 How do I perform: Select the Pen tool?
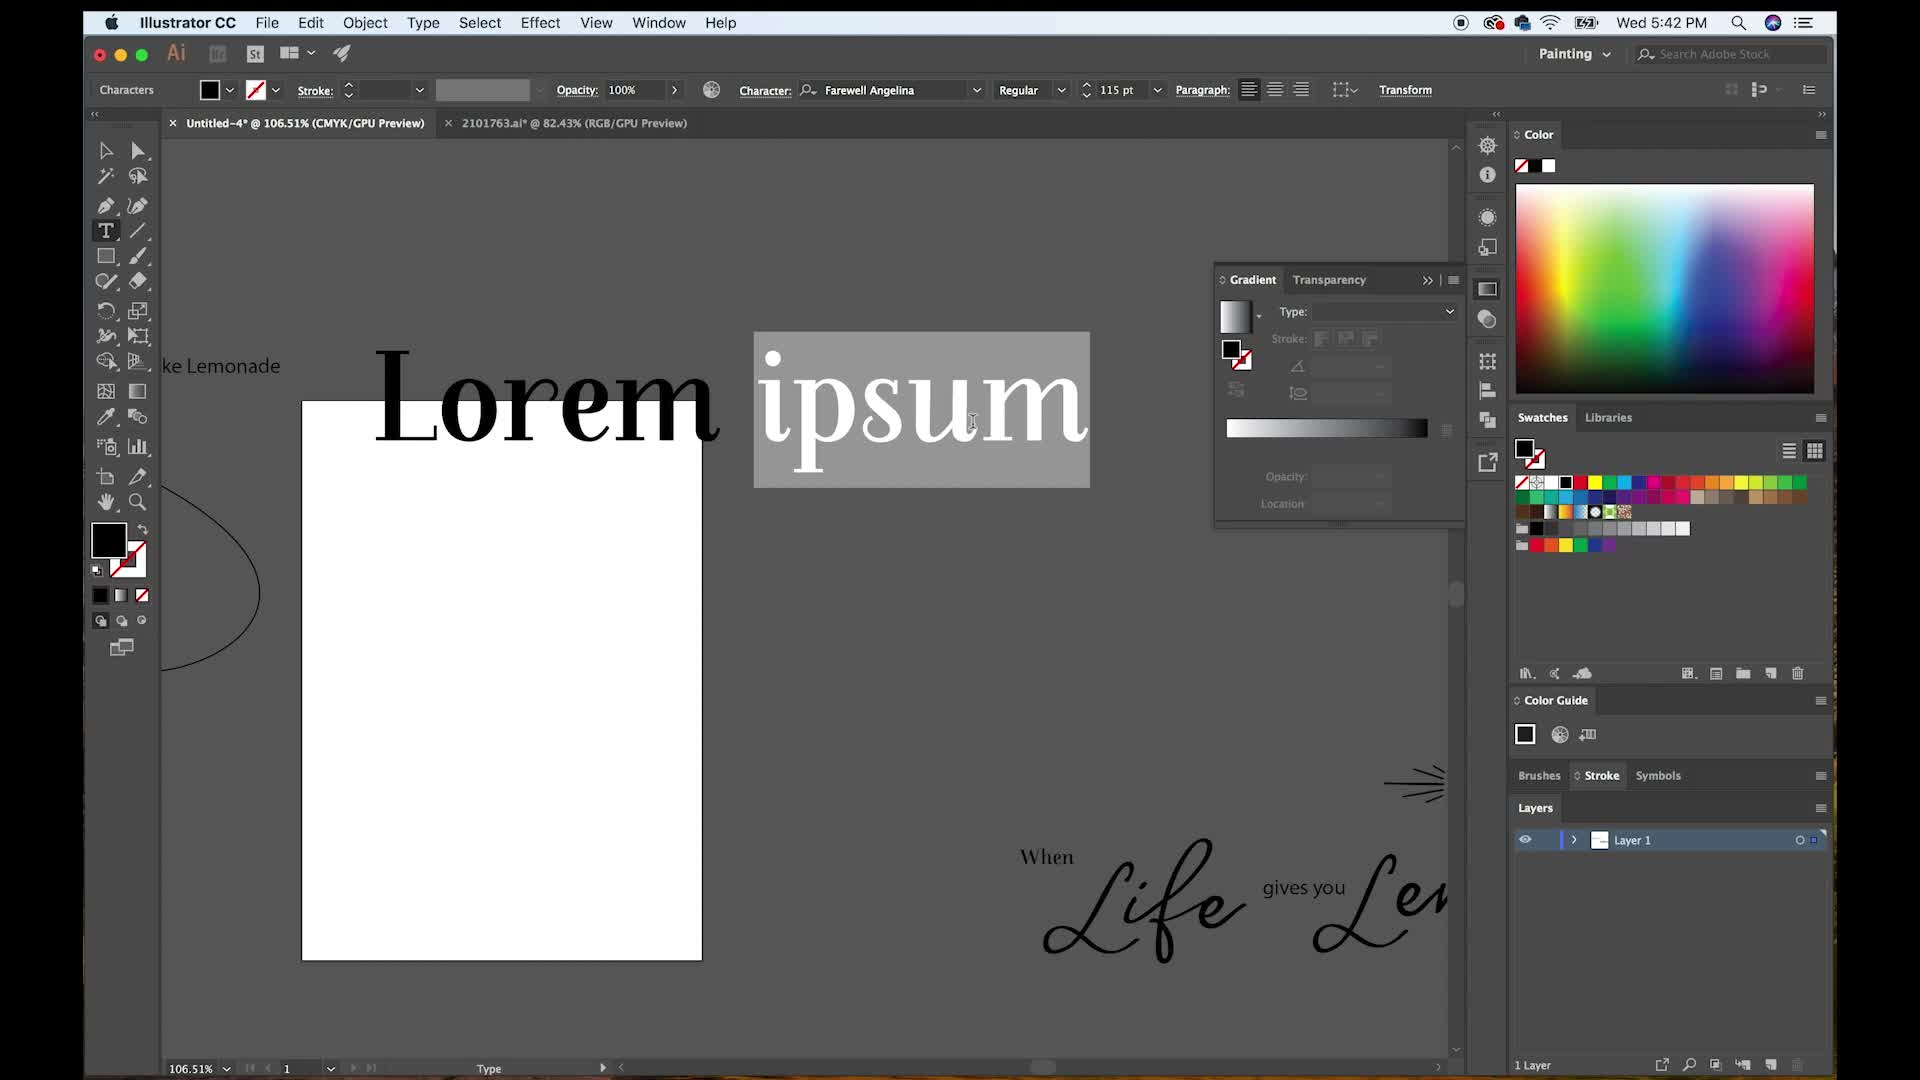[106, 206]
